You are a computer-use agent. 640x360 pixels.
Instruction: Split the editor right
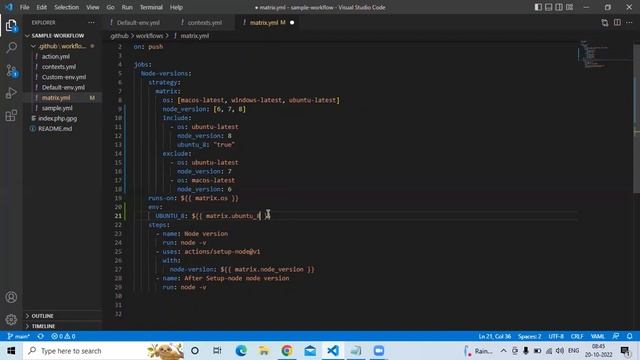click(x=617, y=22)
